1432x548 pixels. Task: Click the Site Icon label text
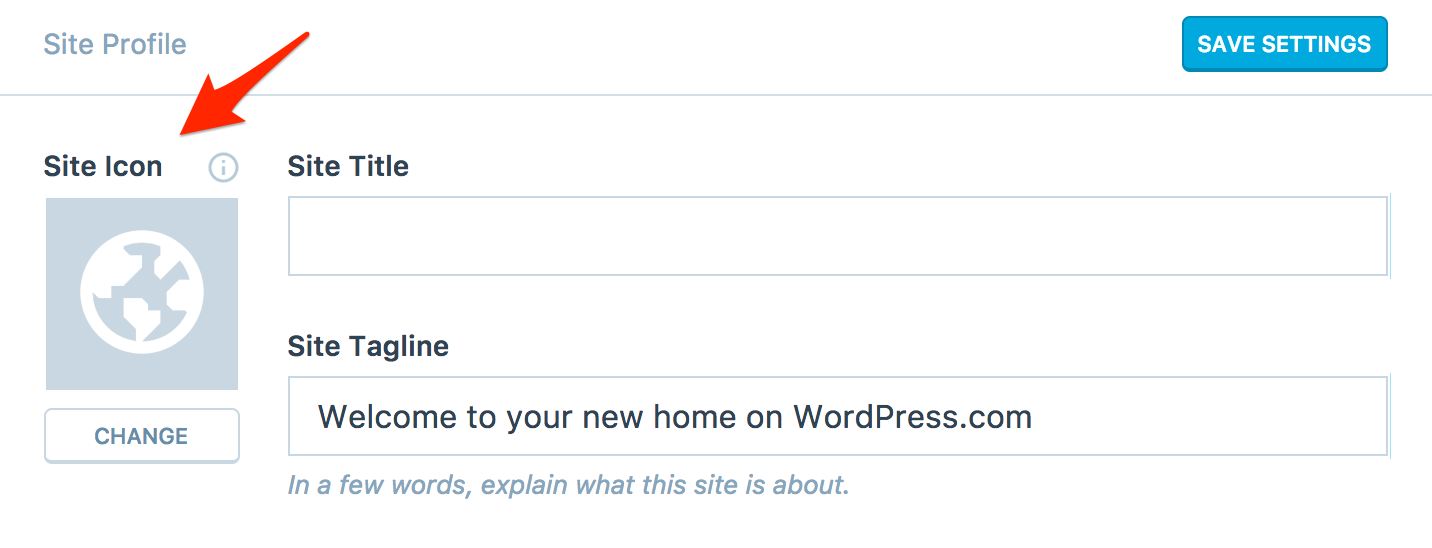103,166
